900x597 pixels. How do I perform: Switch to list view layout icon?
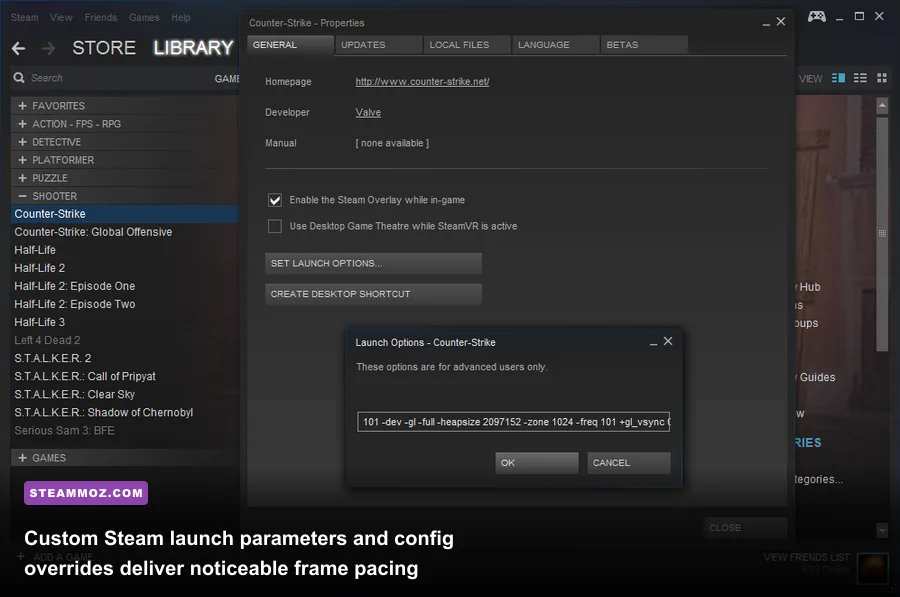click(x=860, y=78)
